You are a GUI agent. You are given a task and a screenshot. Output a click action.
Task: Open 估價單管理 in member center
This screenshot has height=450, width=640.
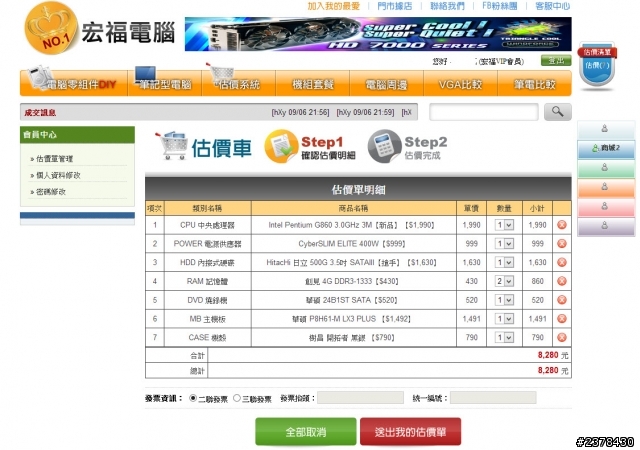click(54, 159)
